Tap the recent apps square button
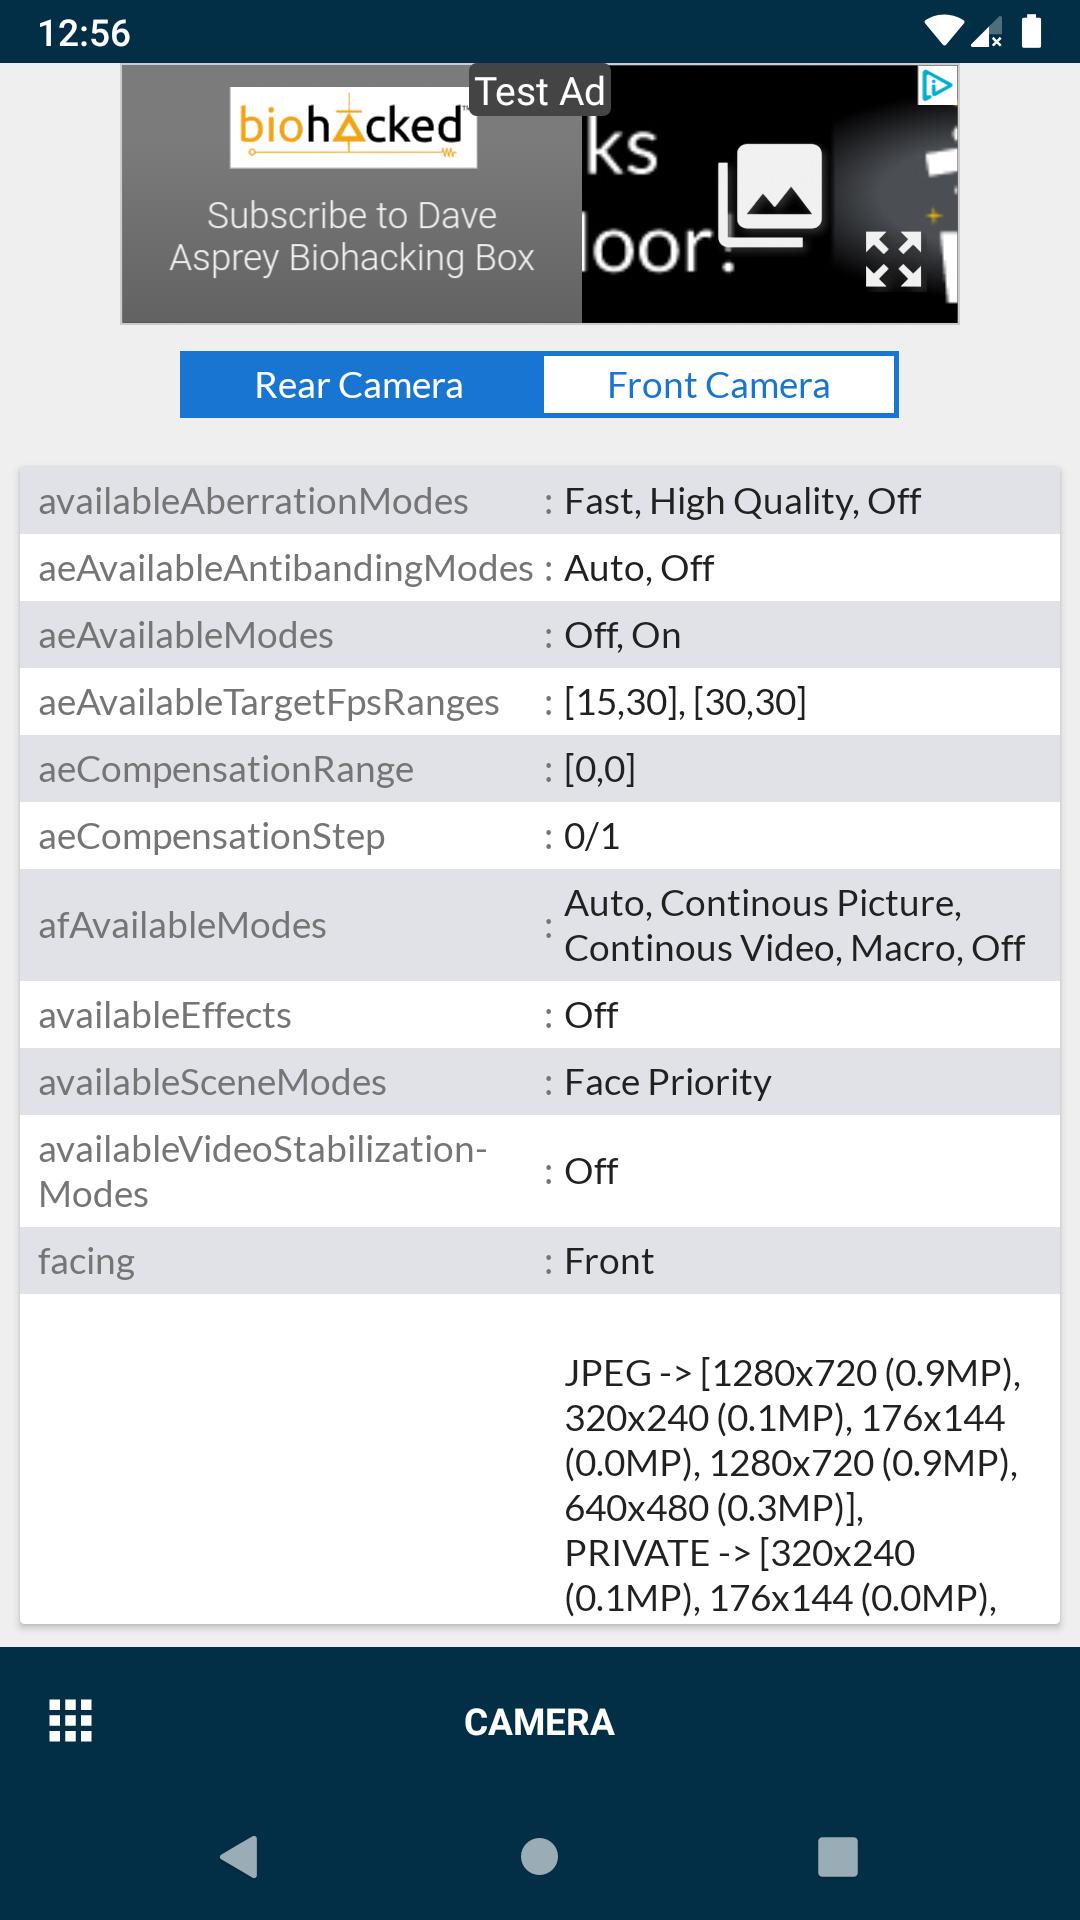The width and height of the screenshot is (1080, 1920). click(x=838, y=1857)
